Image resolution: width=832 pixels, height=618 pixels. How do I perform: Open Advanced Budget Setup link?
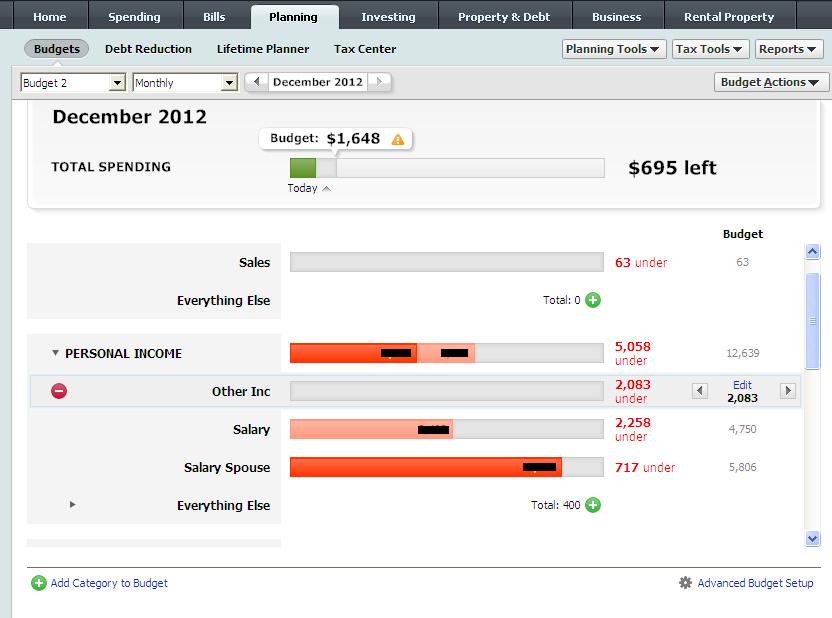click(755, 583)
